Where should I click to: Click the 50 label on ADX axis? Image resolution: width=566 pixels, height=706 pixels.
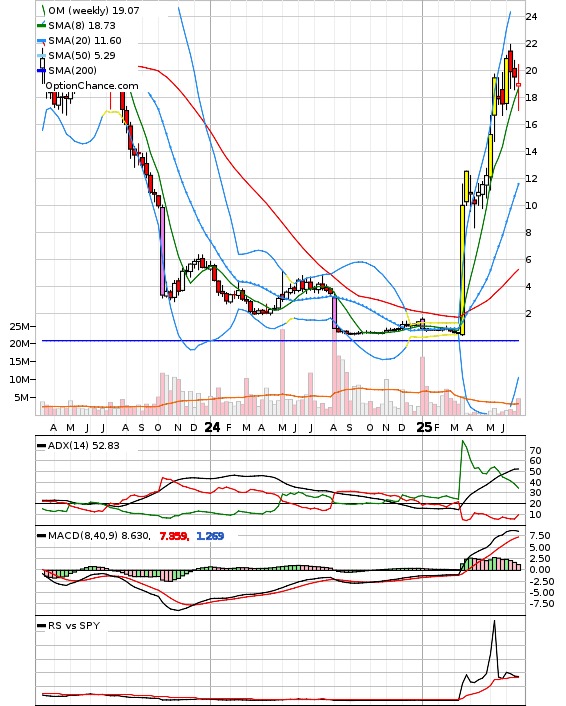(x=535, y=472)
